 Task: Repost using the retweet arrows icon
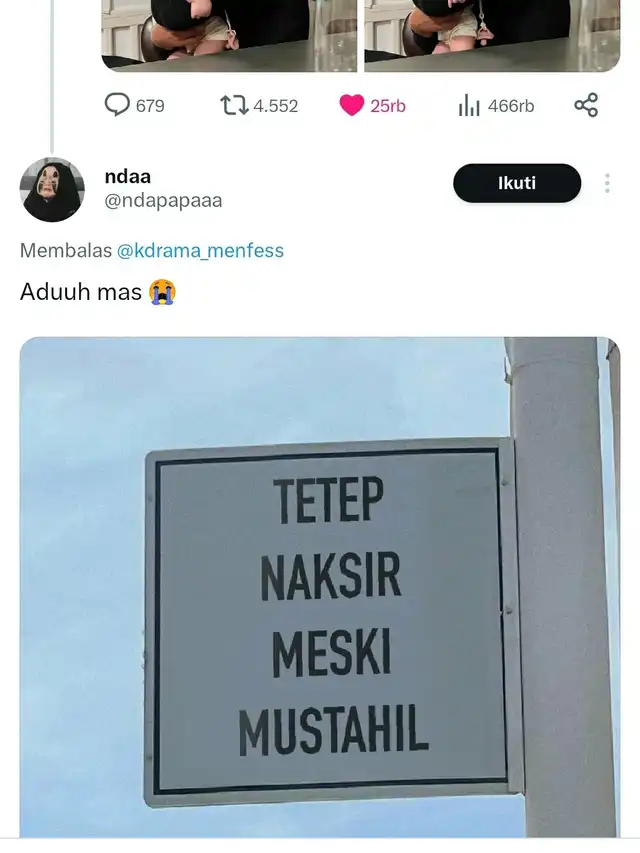234,105
